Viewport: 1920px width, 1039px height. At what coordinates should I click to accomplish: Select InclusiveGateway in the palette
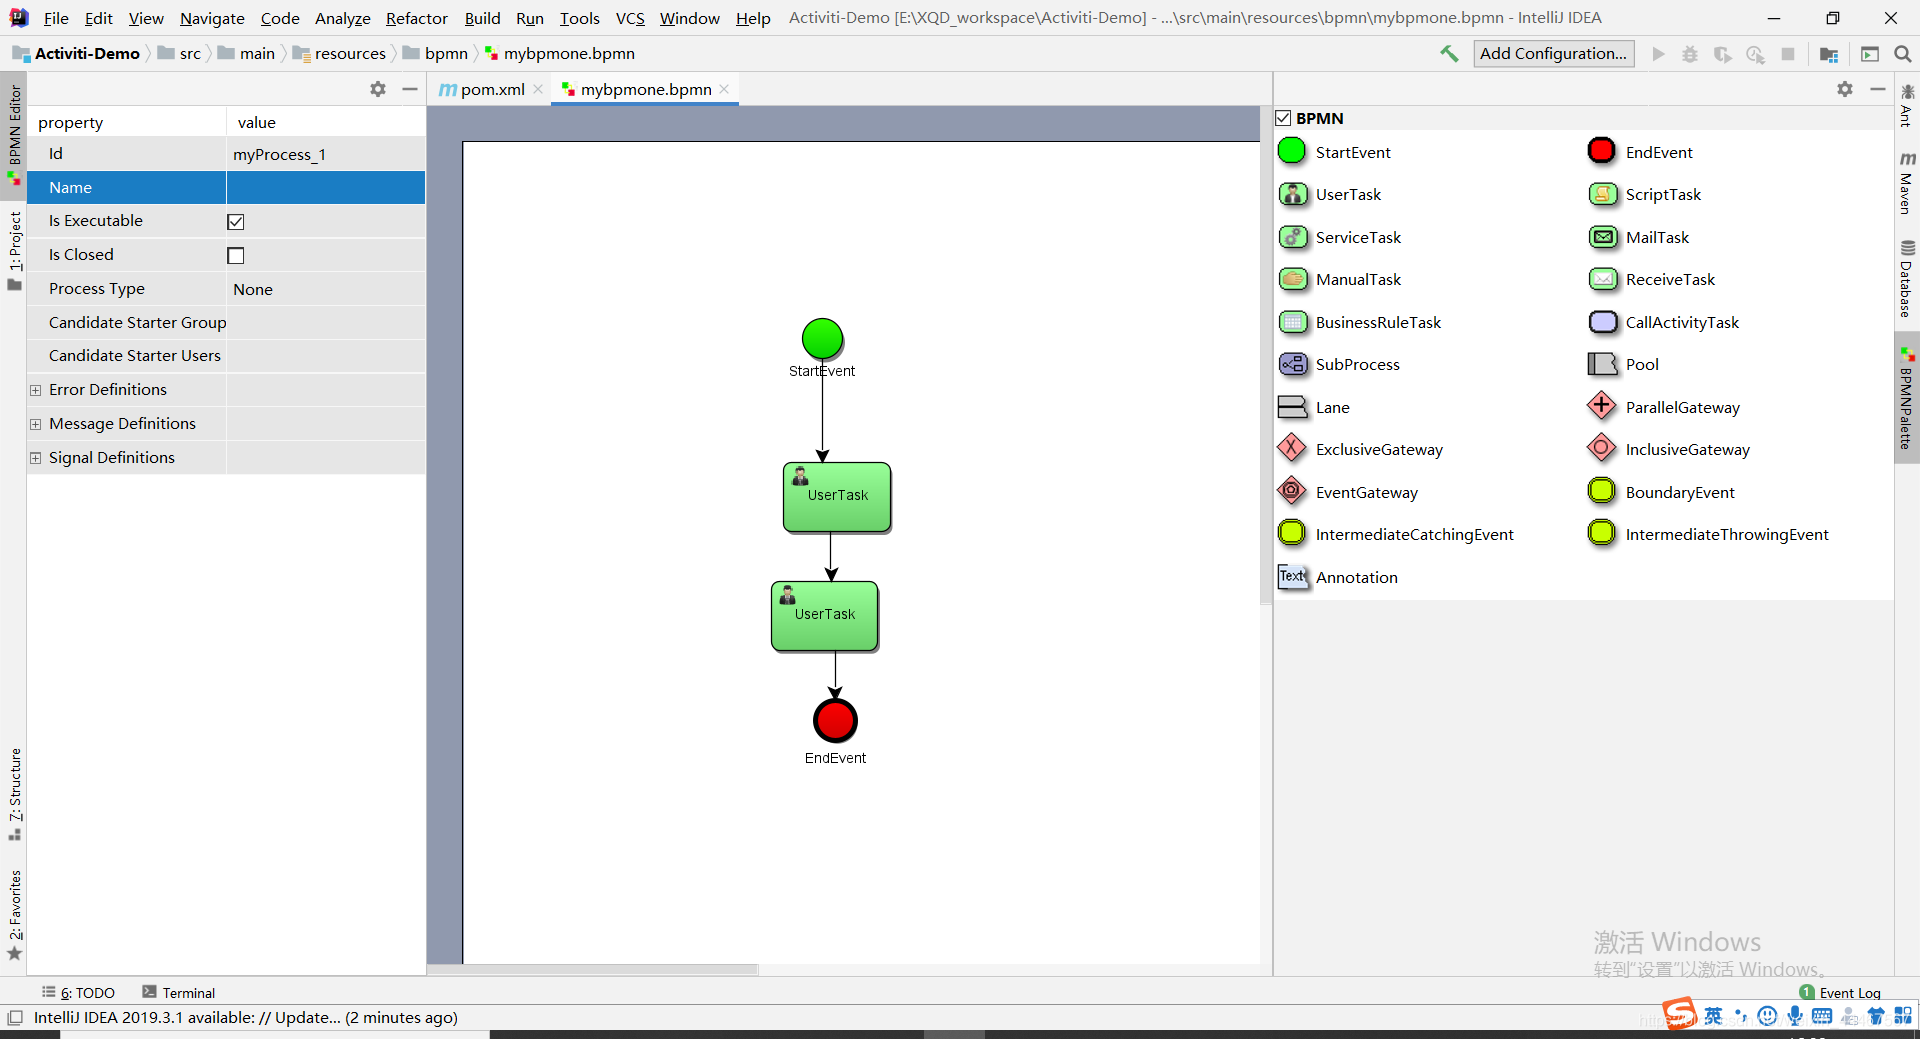[1669, 449]
